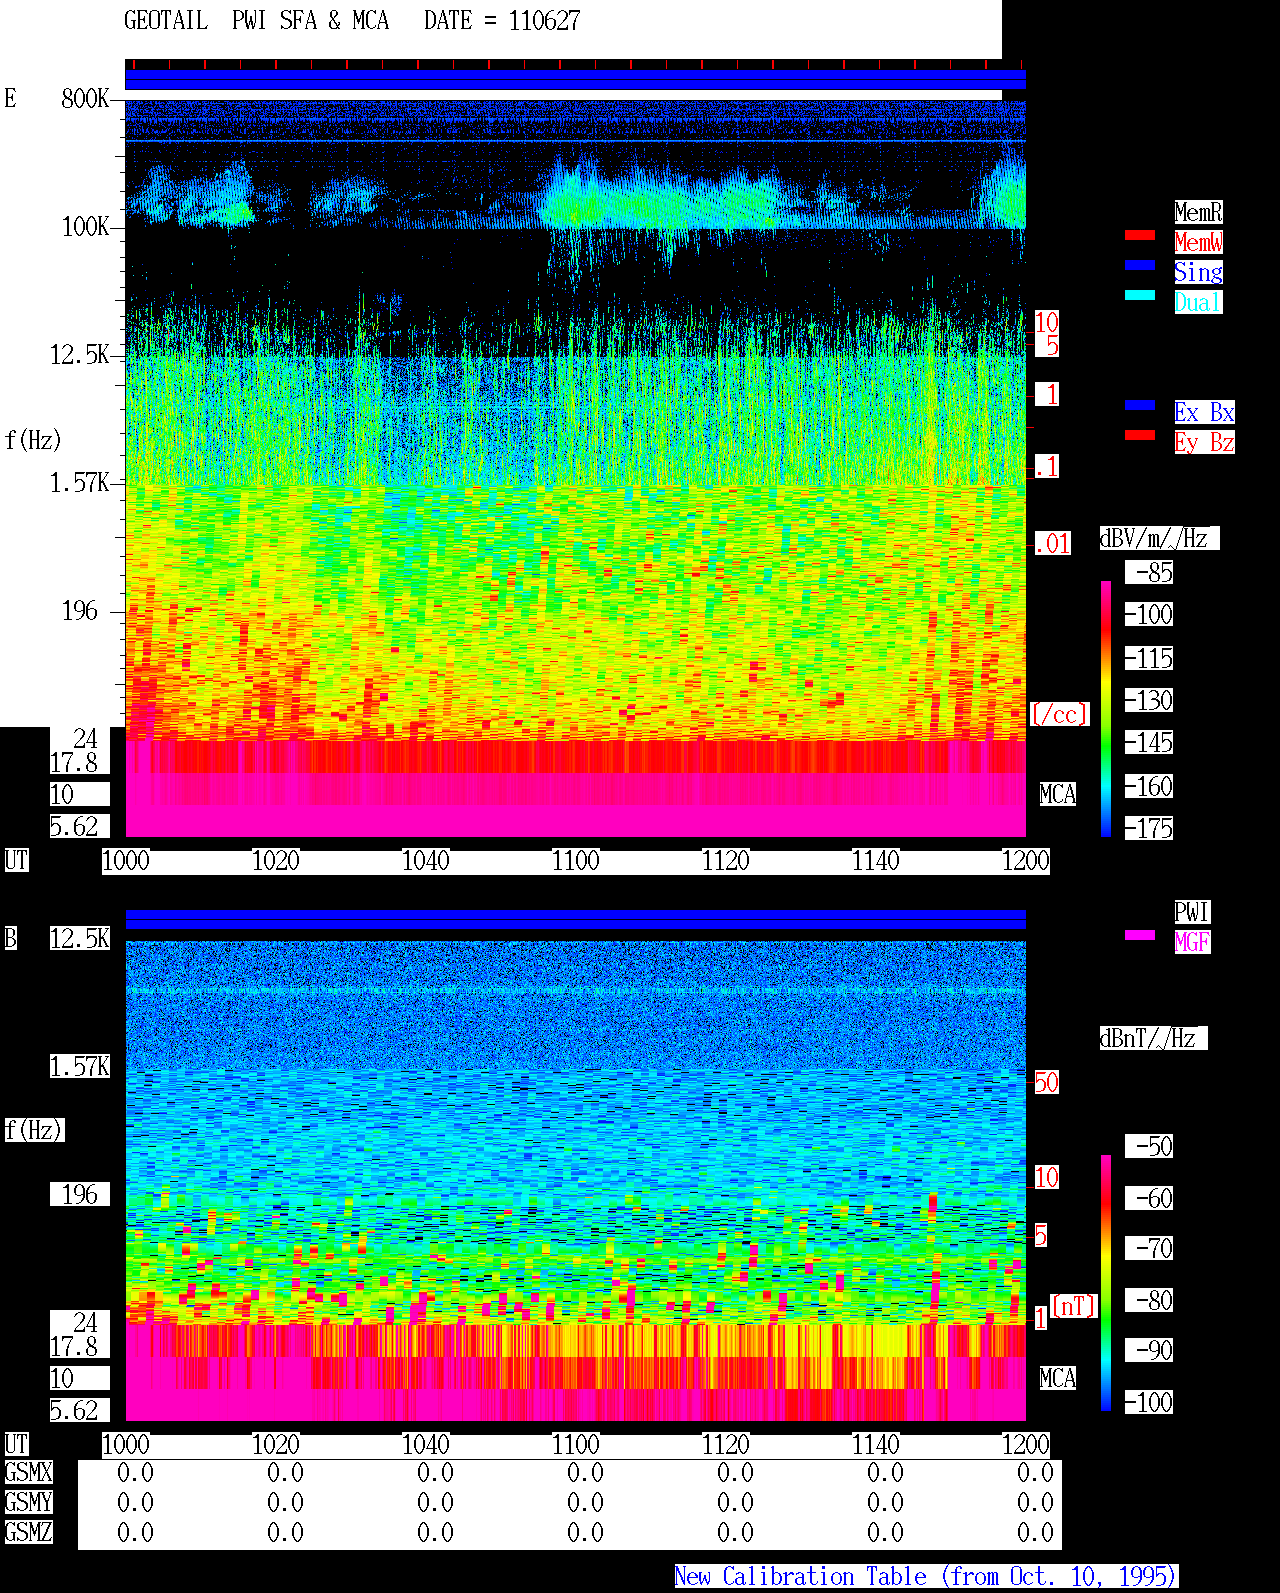Click the MemR legend label
Viewport: 1280px width, 1593px height.
click(x=1198, y=212)
